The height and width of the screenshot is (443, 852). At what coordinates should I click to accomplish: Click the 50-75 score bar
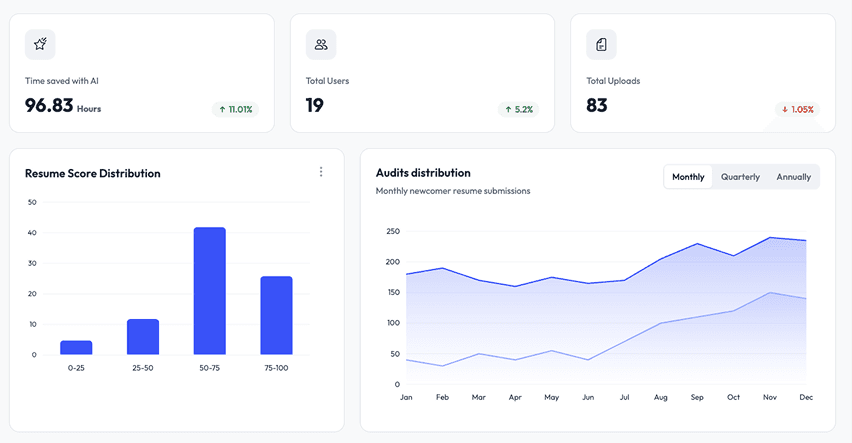[210, 291]
